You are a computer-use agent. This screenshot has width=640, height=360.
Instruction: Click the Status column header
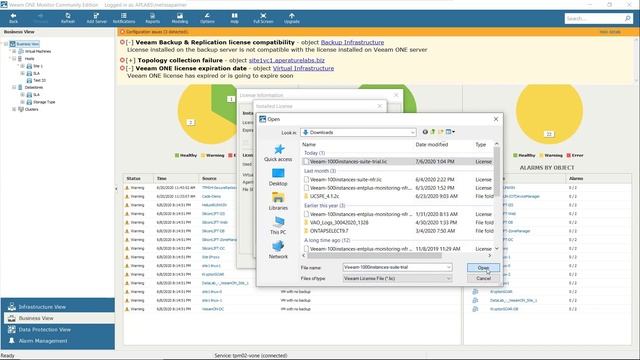pos(133,178)
